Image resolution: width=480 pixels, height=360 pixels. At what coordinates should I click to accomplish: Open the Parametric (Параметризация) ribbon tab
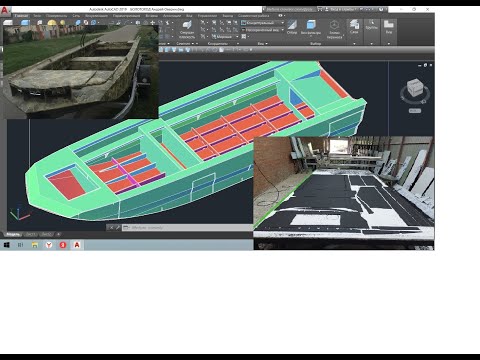126,16
